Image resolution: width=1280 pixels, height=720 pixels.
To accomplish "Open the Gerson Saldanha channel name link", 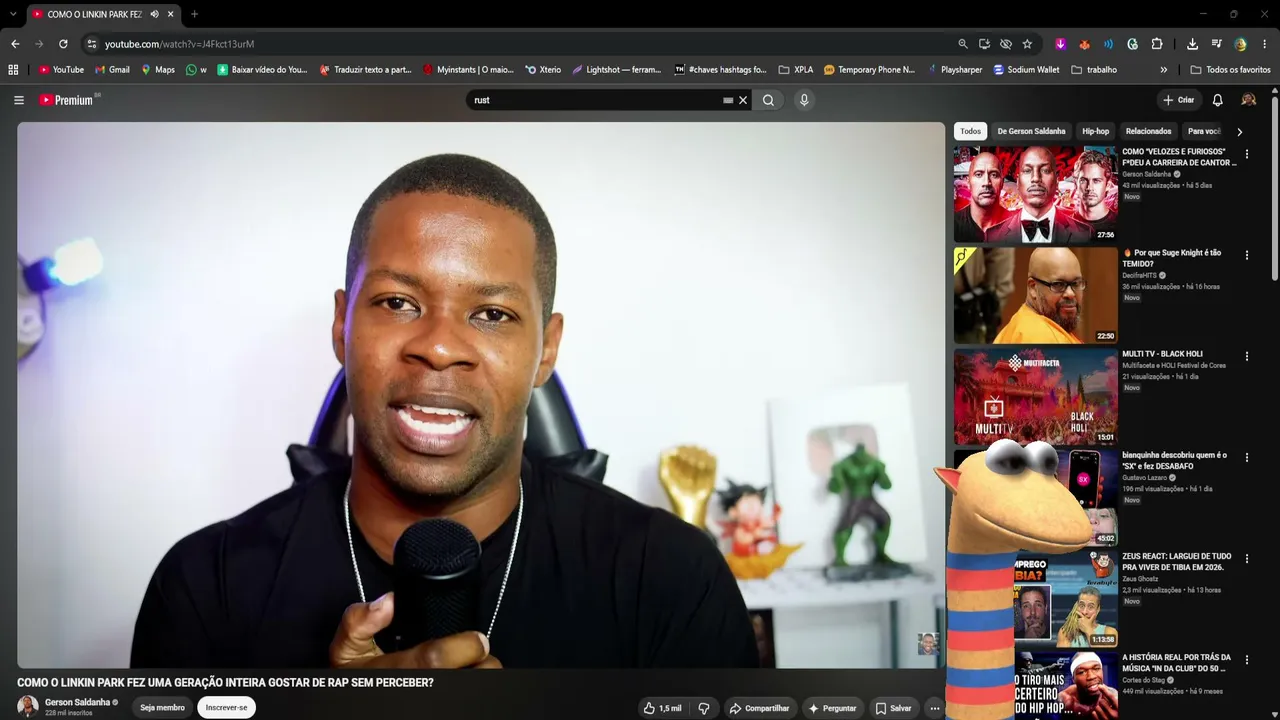I will (x=77, y=702).
